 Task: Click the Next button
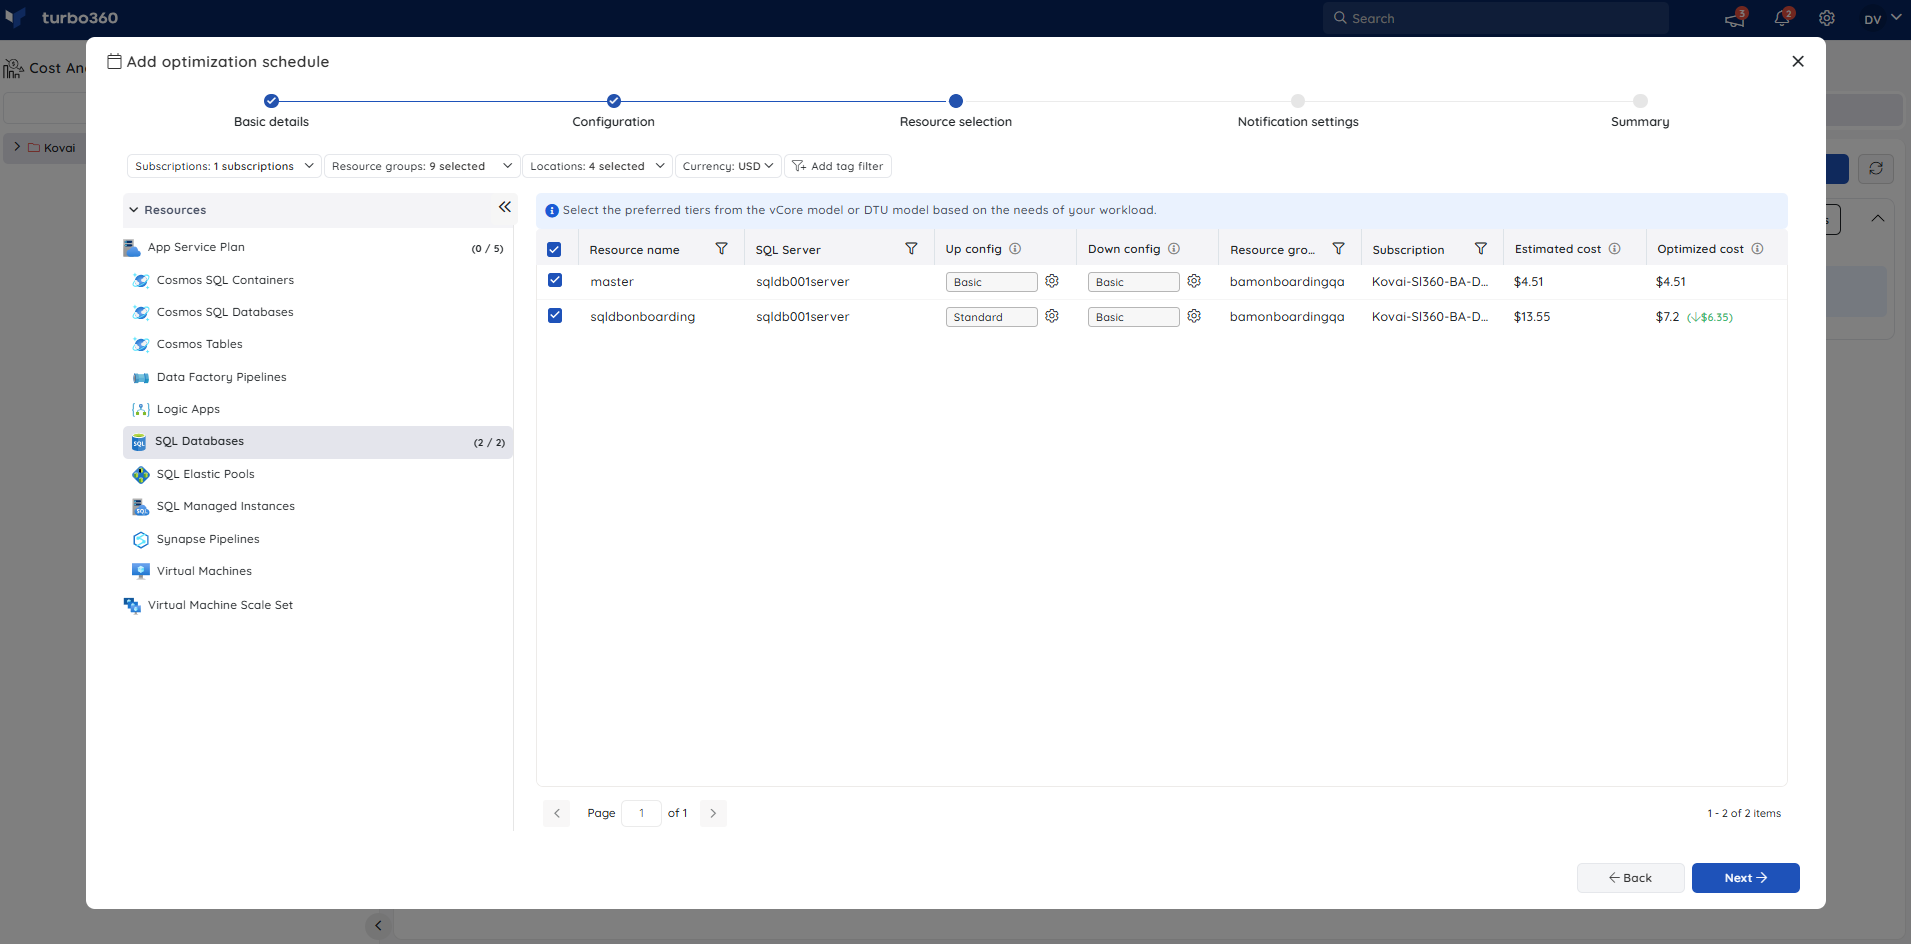pos(1745,878)
